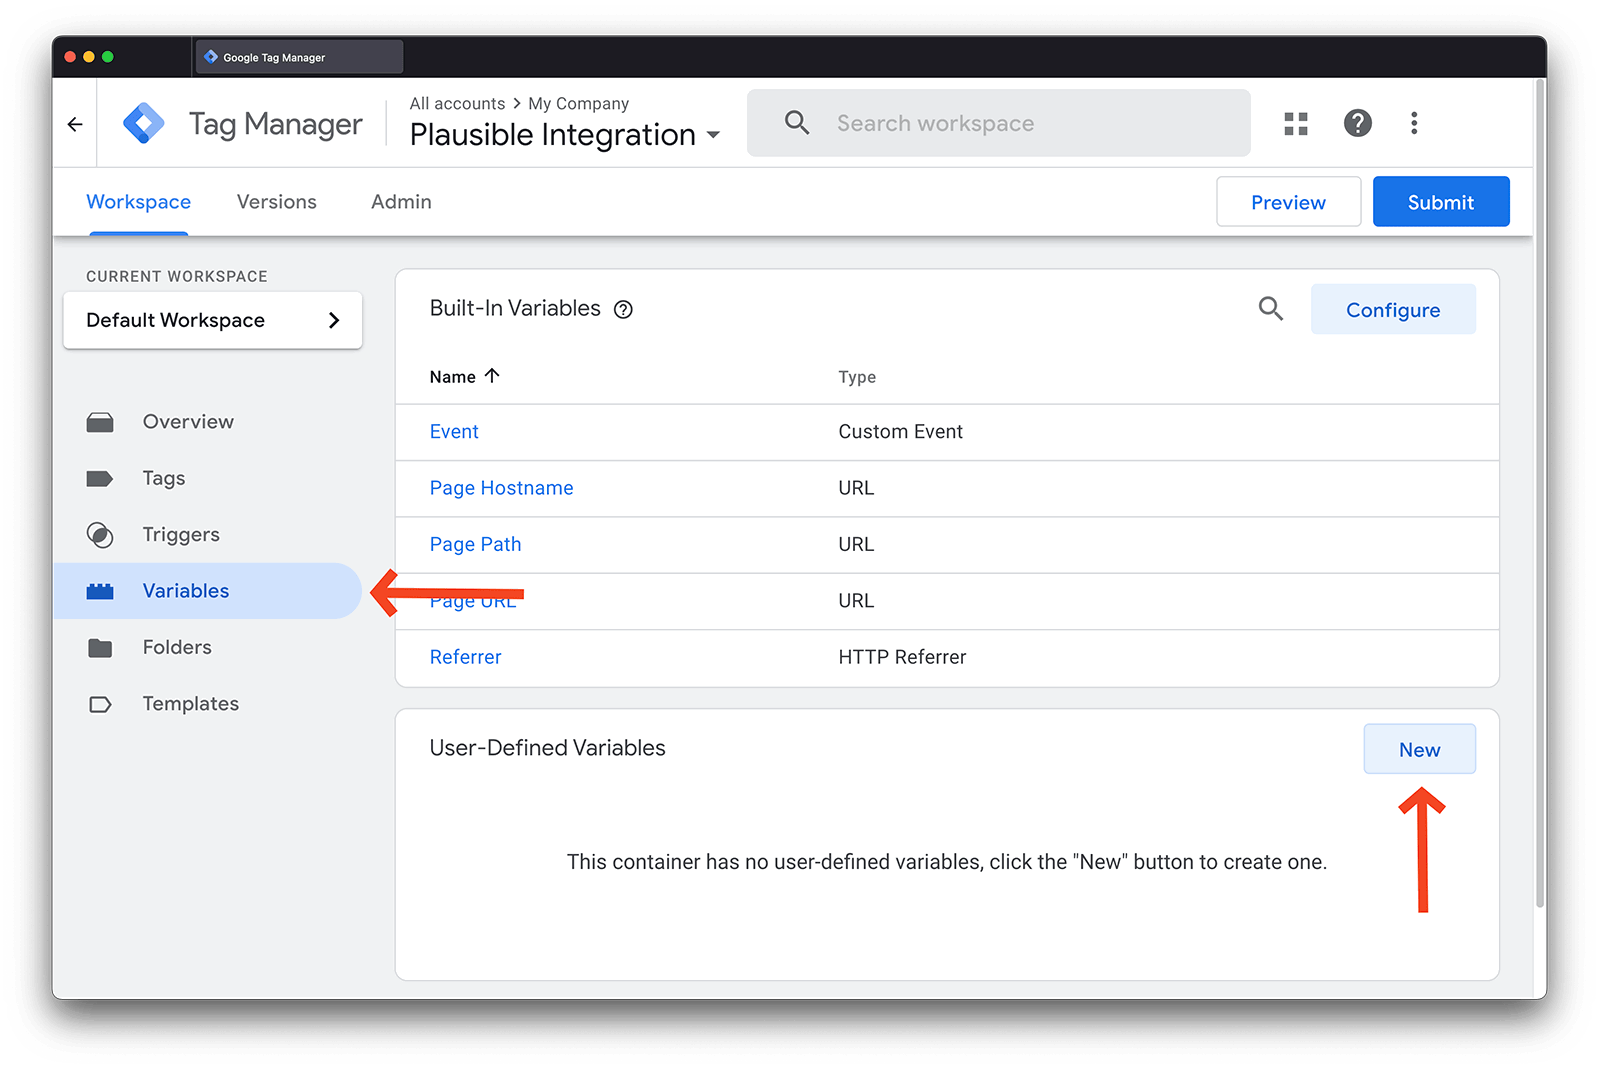Click the Built-In Variables help info icon

[x=623, y=310]
